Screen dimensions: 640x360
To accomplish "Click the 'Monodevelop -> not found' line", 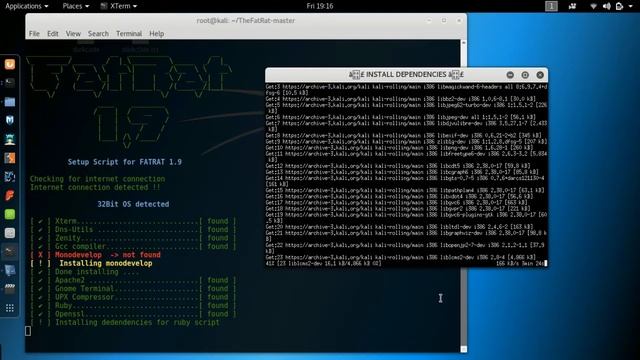I will tap(96, 255).
